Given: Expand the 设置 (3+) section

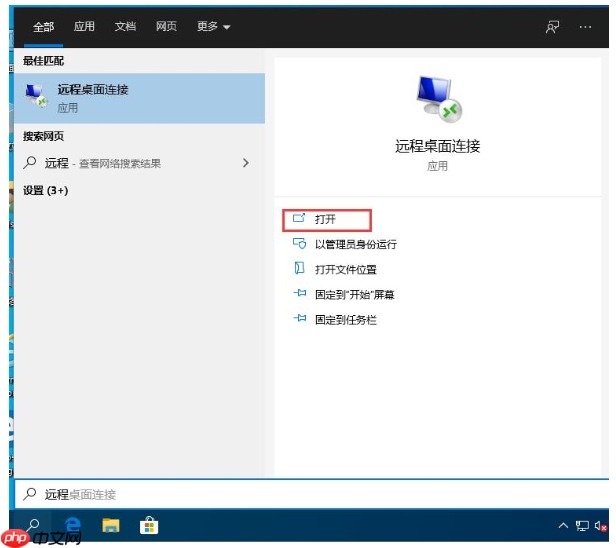Looking at the screenshot, I should tap(46, 191).
